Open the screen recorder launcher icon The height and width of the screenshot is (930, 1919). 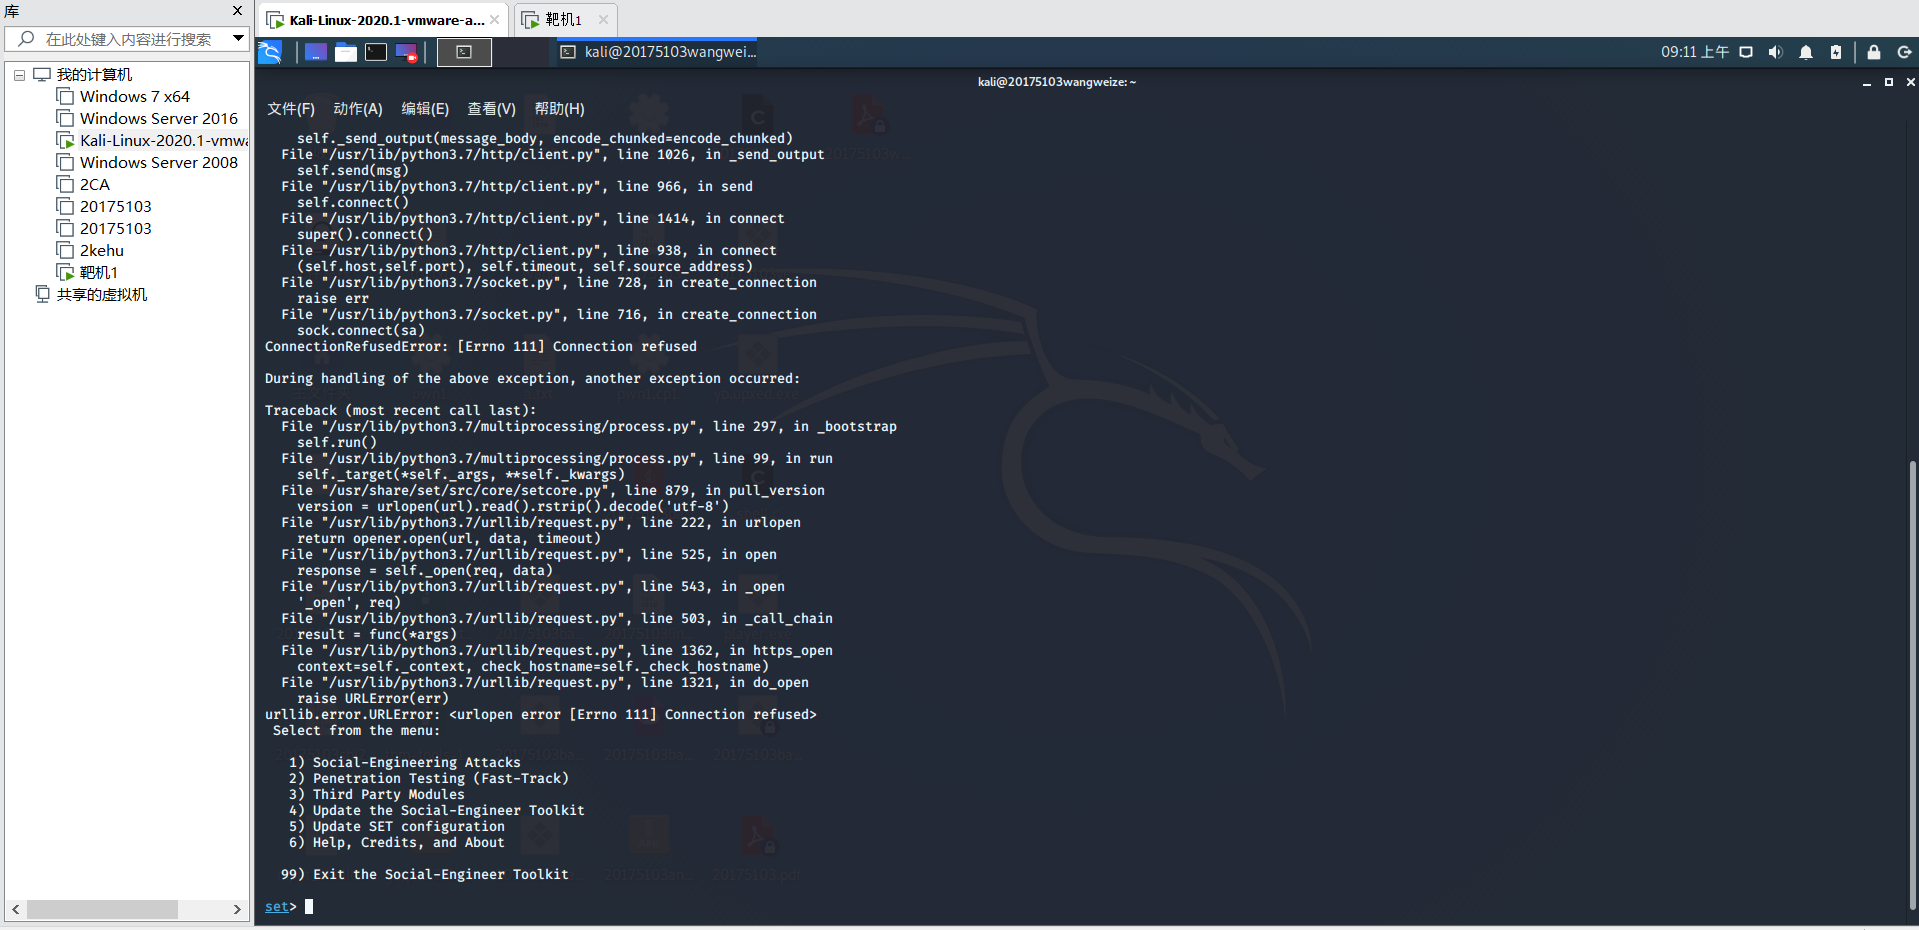[x=406, y=52]
